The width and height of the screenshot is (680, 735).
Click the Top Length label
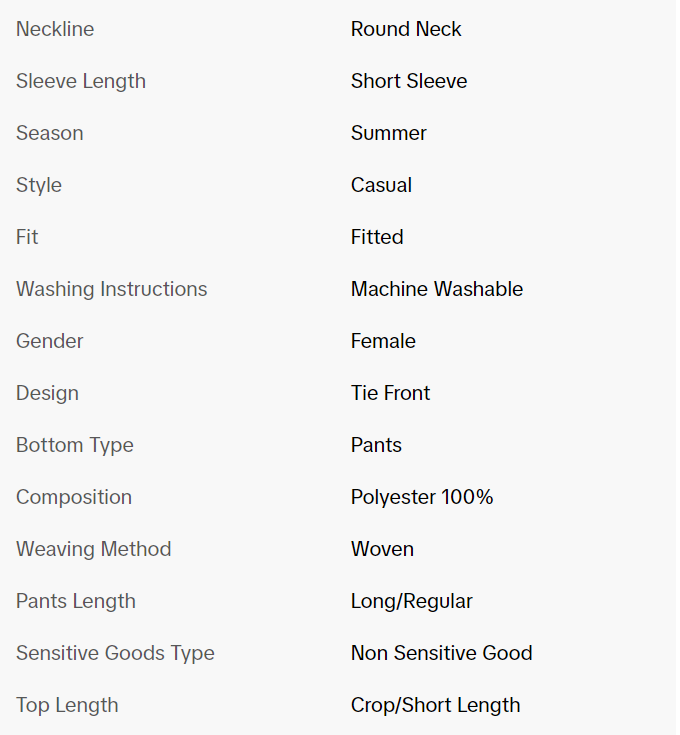(x=67, y=705)
